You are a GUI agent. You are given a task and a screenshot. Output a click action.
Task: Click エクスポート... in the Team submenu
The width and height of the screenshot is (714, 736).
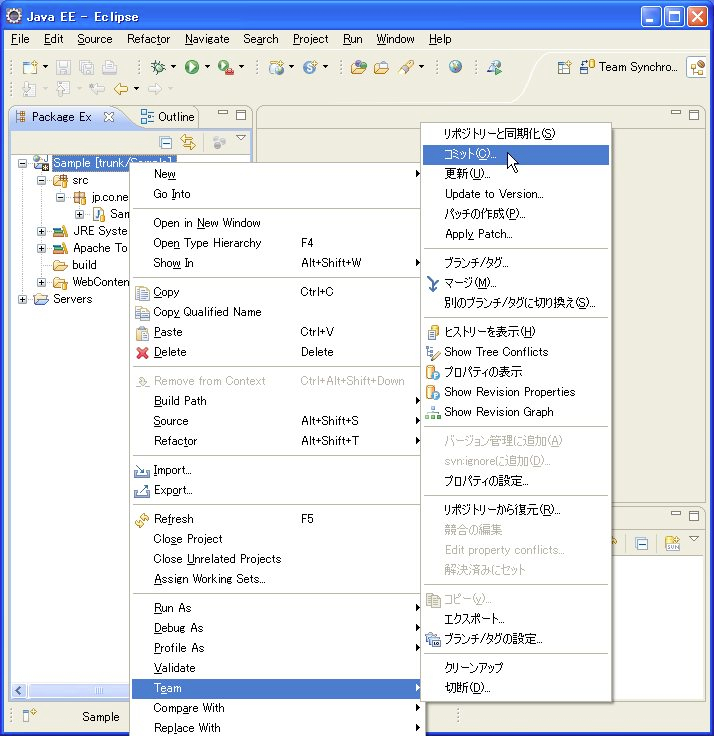(x=516, y=619)
